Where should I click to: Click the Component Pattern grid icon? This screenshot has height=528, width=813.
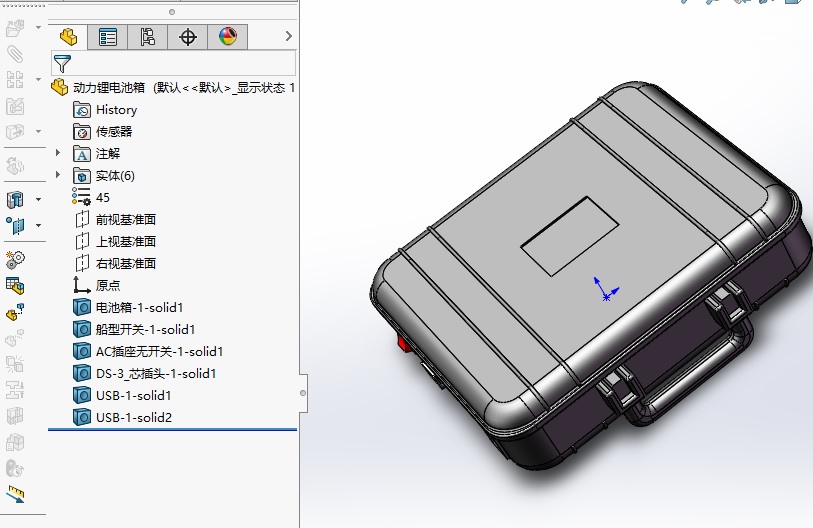[x=15, y=80]
